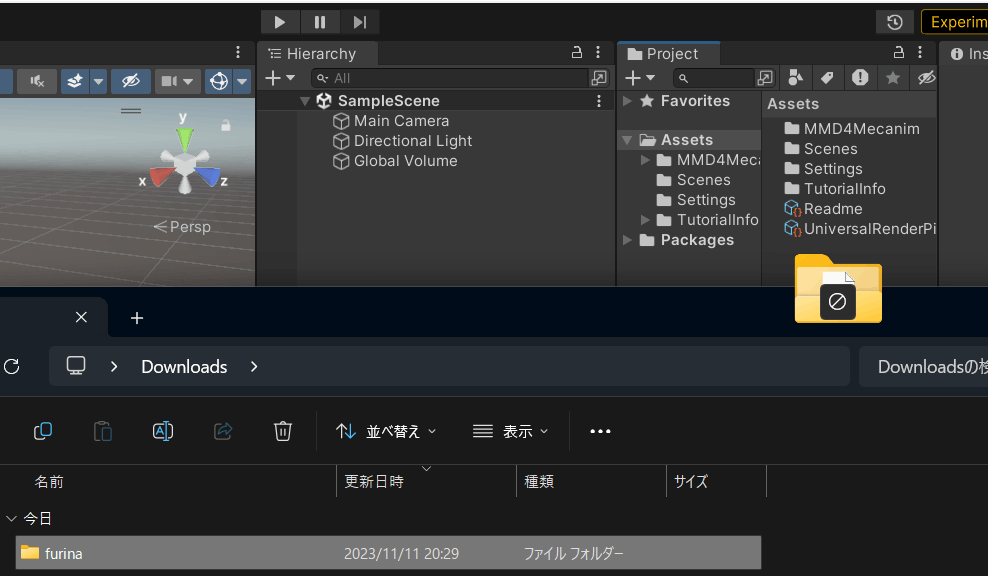Select Directional Light object
The image size is (988, 576).
(403, 141)
